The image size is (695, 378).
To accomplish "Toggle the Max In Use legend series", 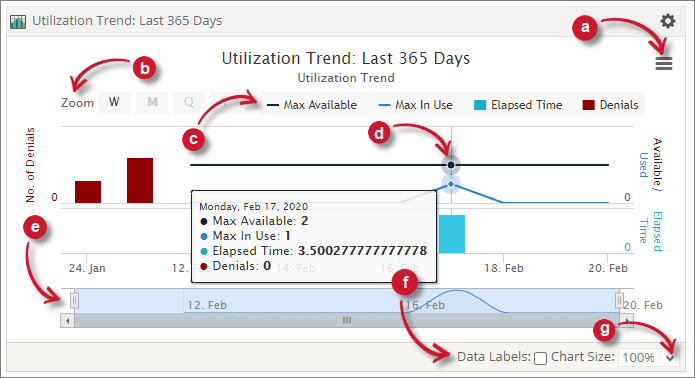I will click(415, 105).
